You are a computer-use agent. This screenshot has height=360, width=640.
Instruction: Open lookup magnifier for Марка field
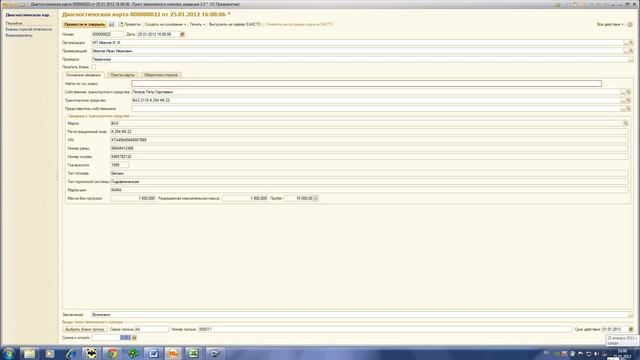pyautogui.click(x=625, y=123)
